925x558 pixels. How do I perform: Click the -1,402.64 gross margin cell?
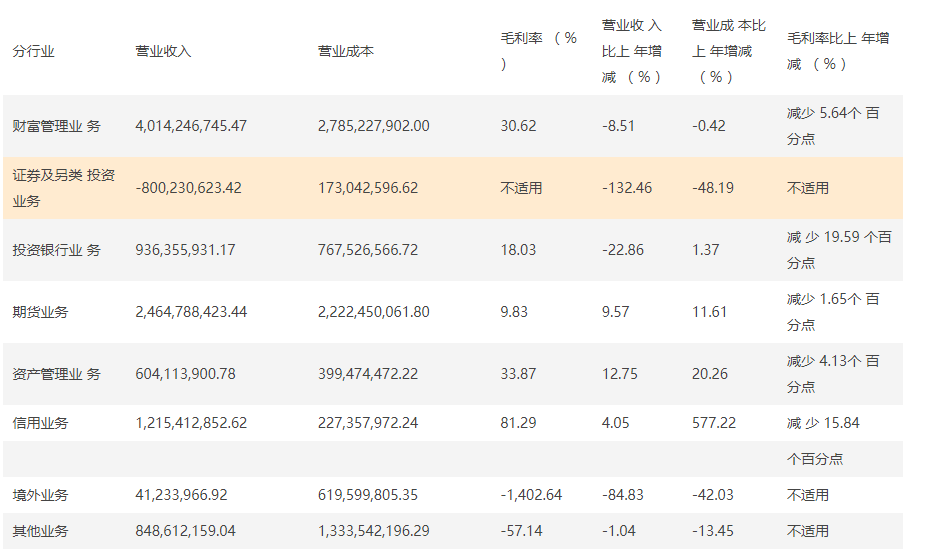click(x=531, y=495)
